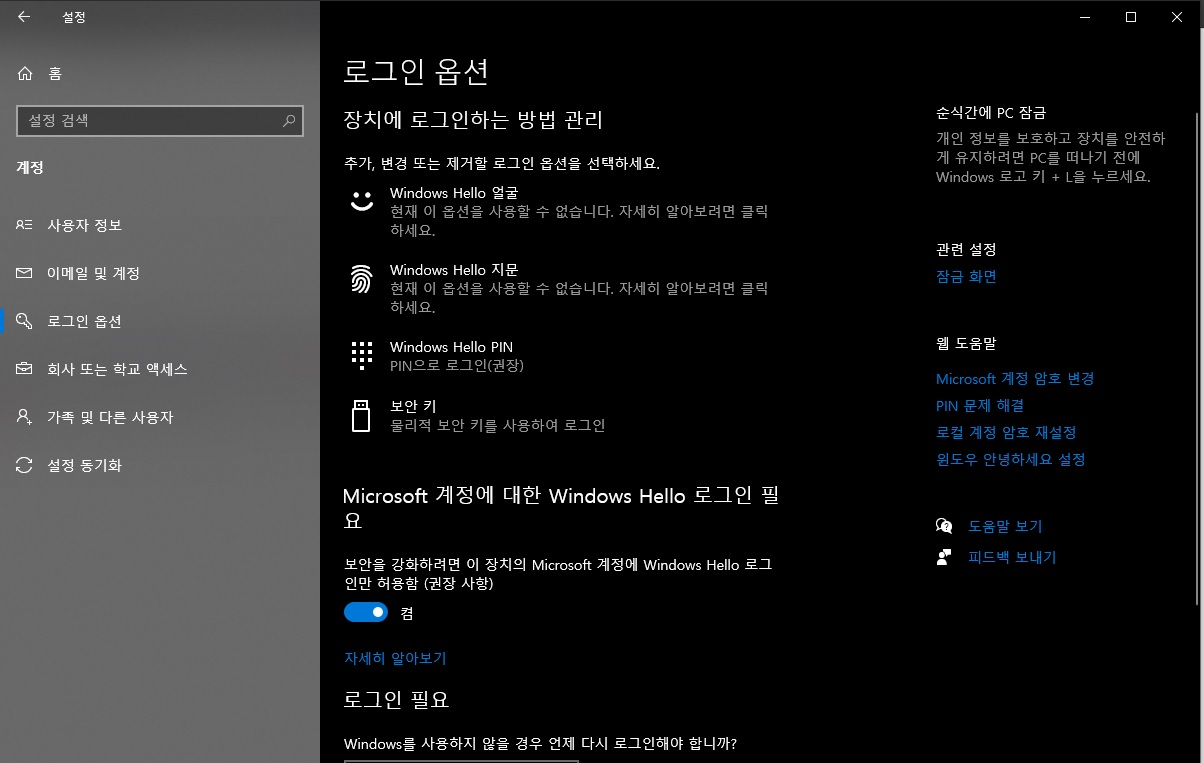Image resolution: width=1204 pixels, height=763 pixels.
Task: Open PIN 문제 해결 help link
Action: (x=980, y=406)
